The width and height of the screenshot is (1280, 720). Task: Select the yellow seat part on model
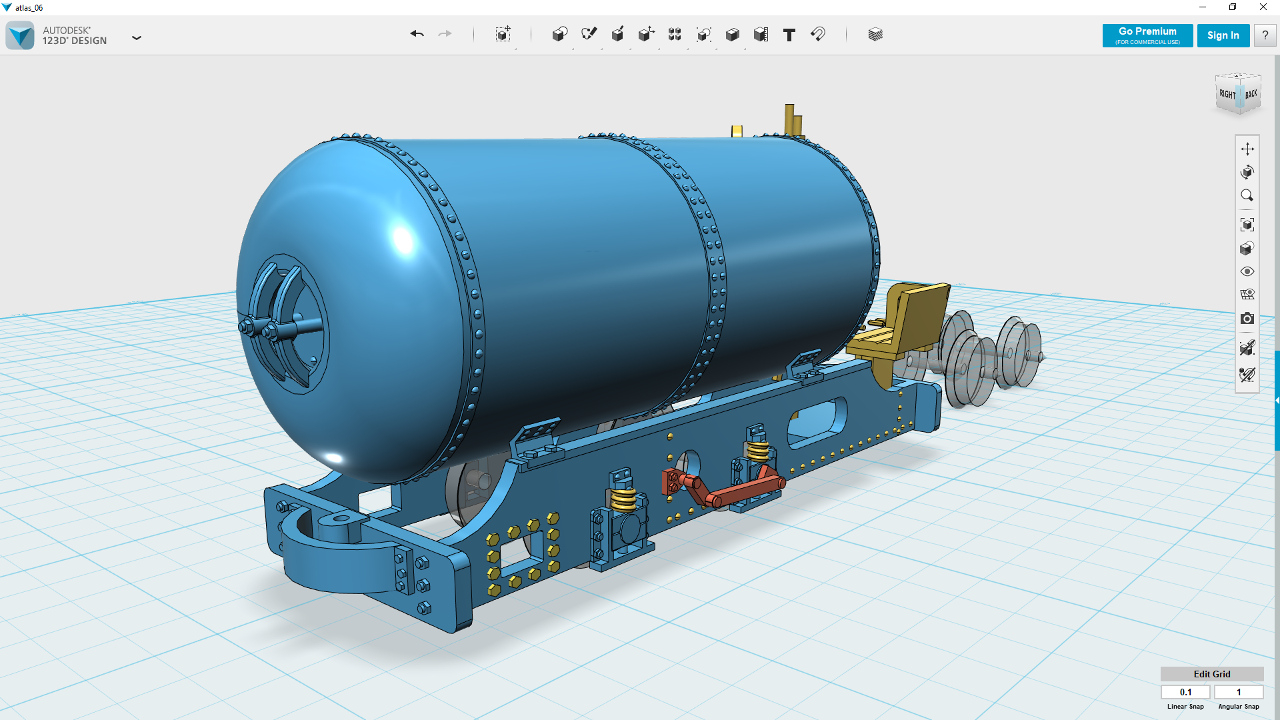click(898, 325)
